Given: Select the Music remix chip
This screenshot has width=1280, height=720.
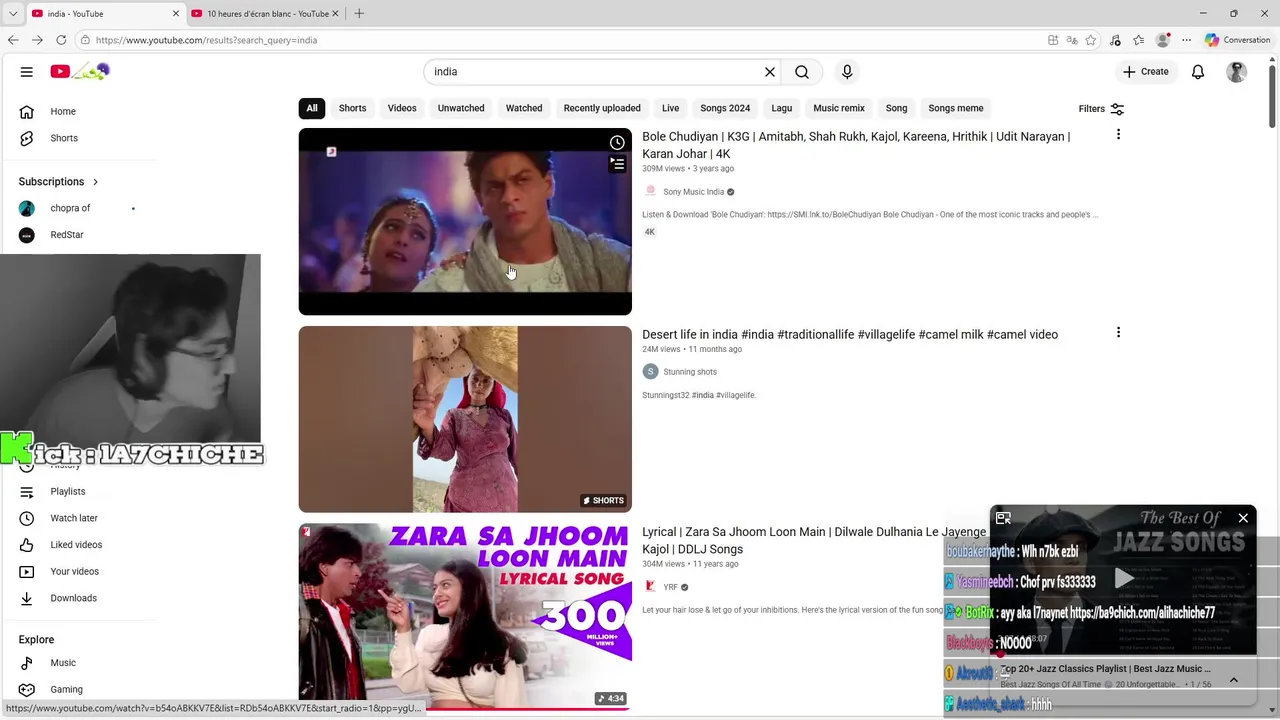Looking at the screenshot, I should [x=839, y=108].
